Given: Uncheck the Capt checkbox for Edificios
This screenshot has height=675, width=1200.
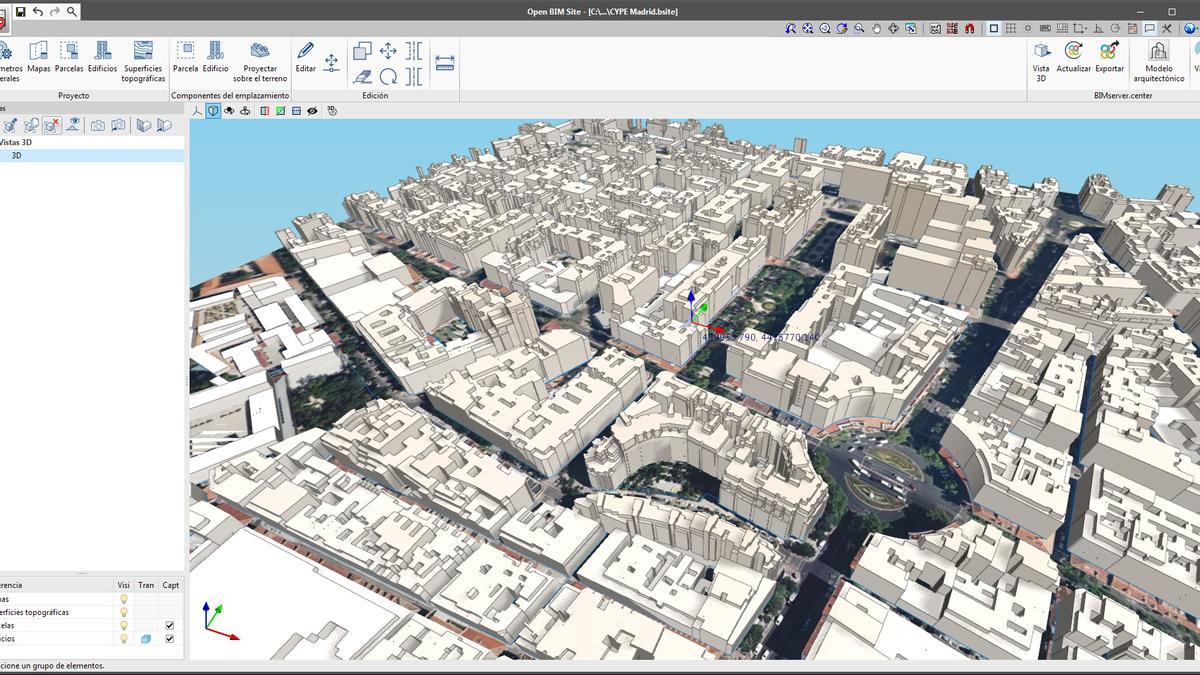Looking at the screenshot, I should (x=170, y=639).
